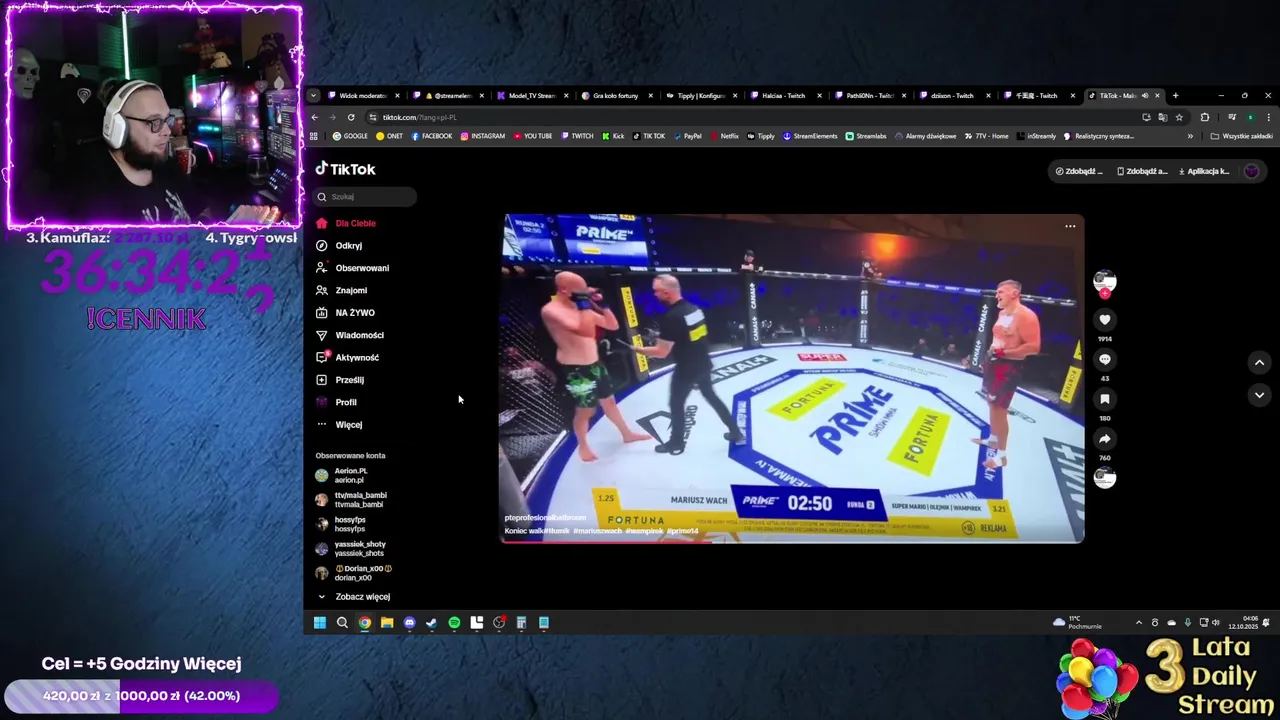Viewport: 1280px width, 720px height.
Task: Show hidden system tray icons
Action: click(x=1138, y=623)
